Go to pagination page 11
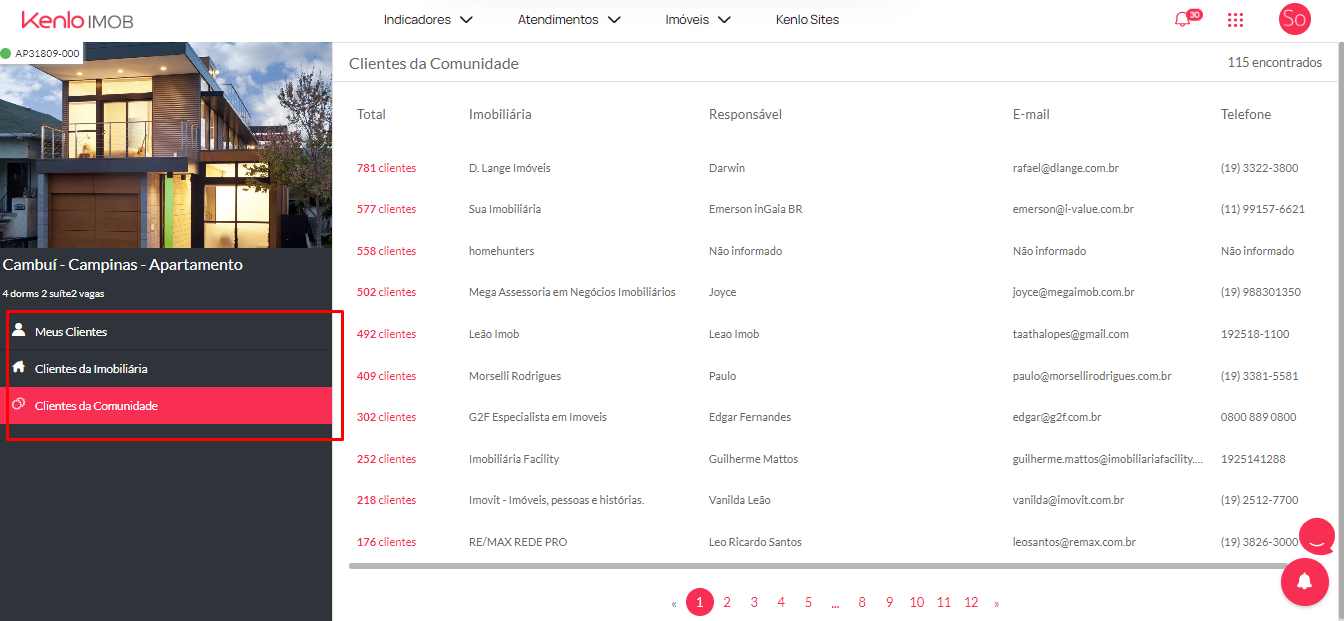The image size is (1344, 621). 944,602
